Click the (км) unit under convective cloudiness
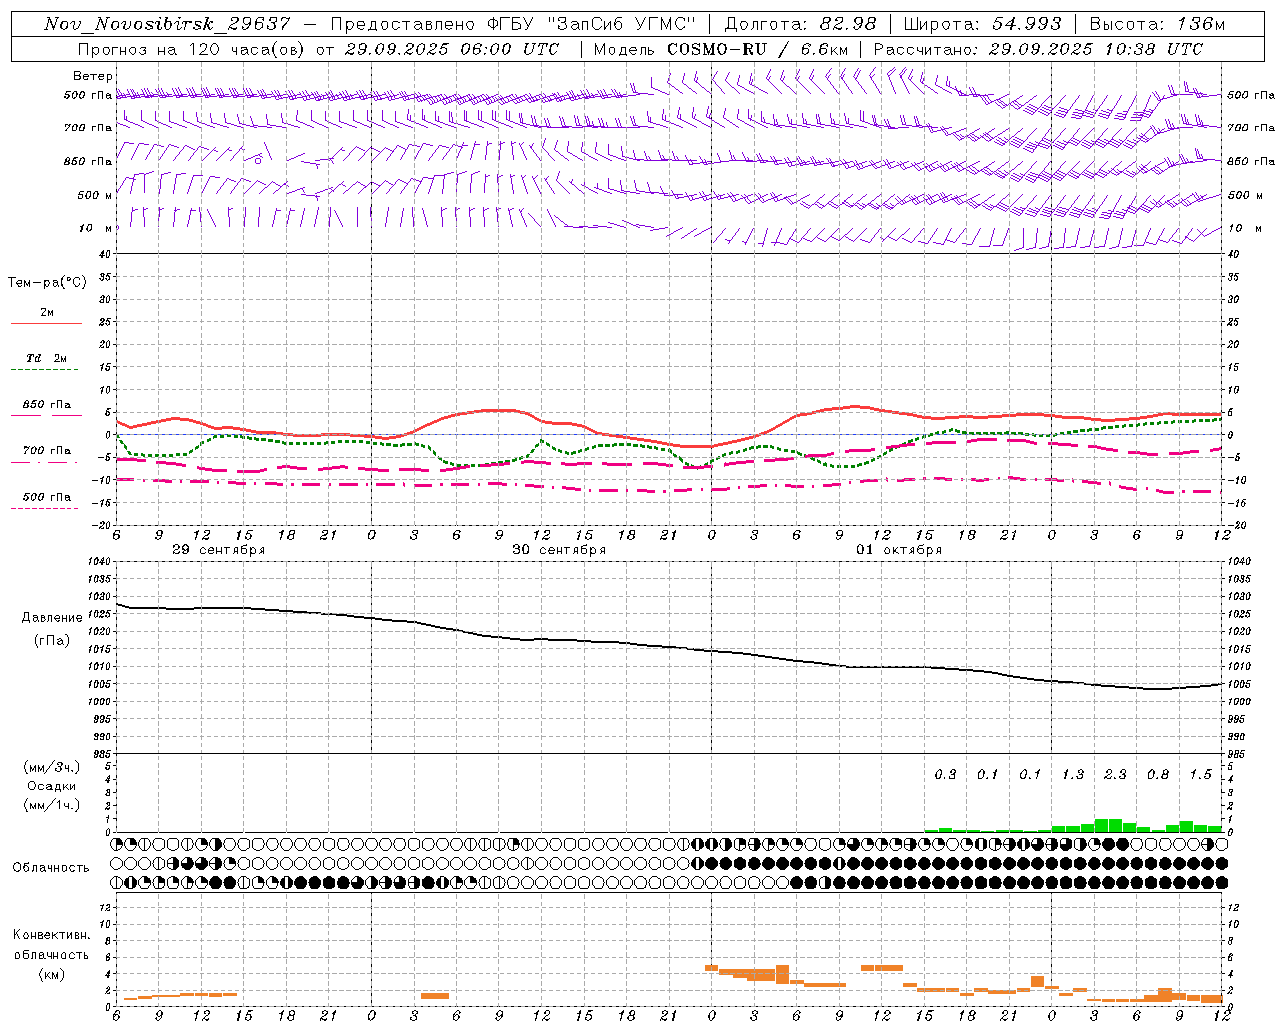Image resolution: width=1280 pixels, height=1024 pixels. (51, 974)
